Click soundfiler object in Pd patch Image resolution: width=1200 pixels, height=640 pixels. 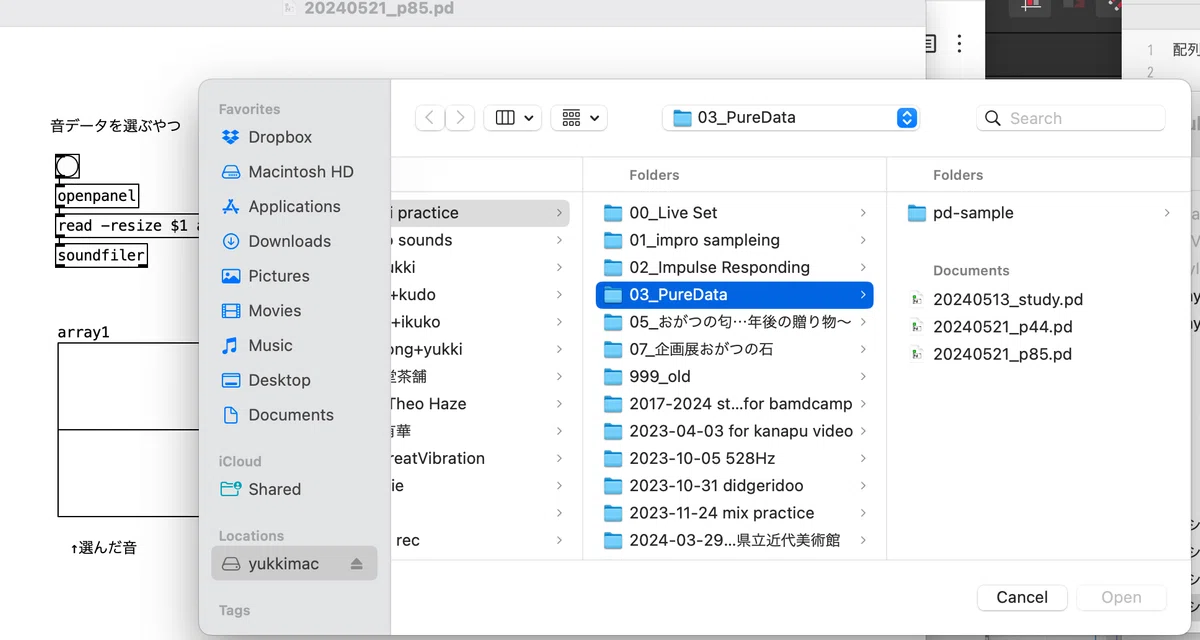tap(101, 255)
